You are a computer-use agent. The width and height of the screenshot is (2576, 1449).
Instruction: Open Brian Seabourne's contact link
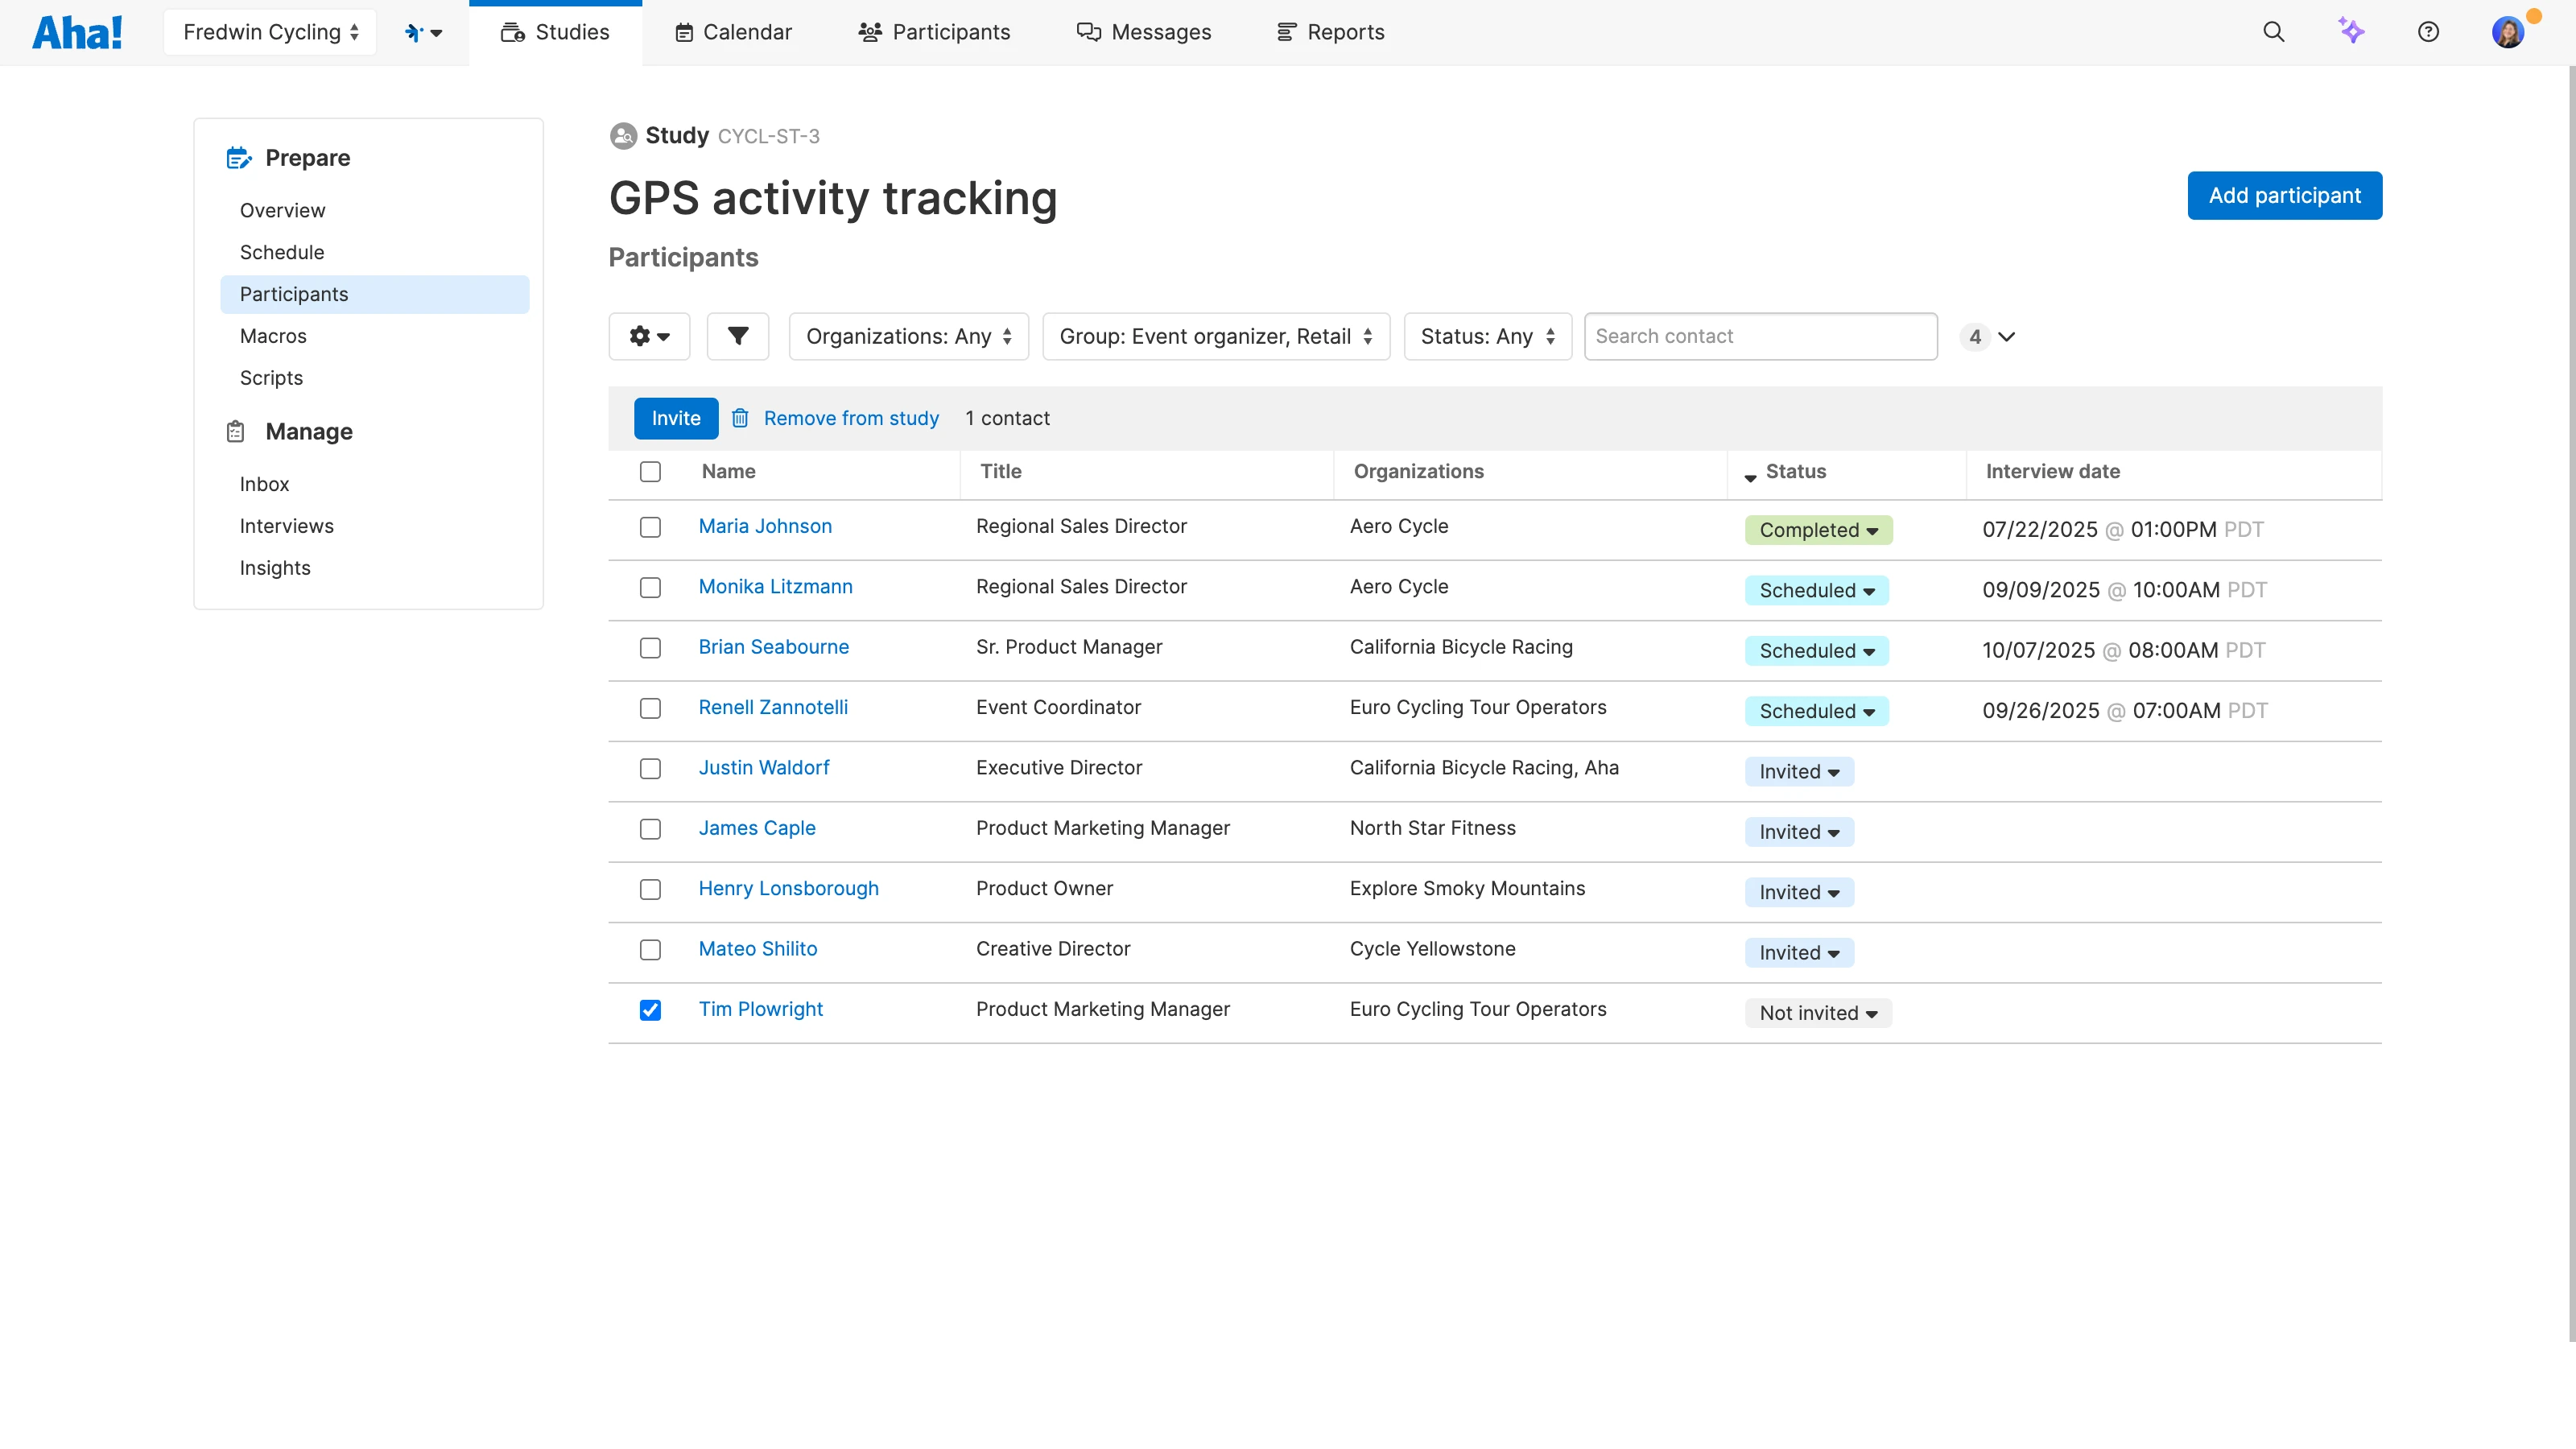(773, 647)
